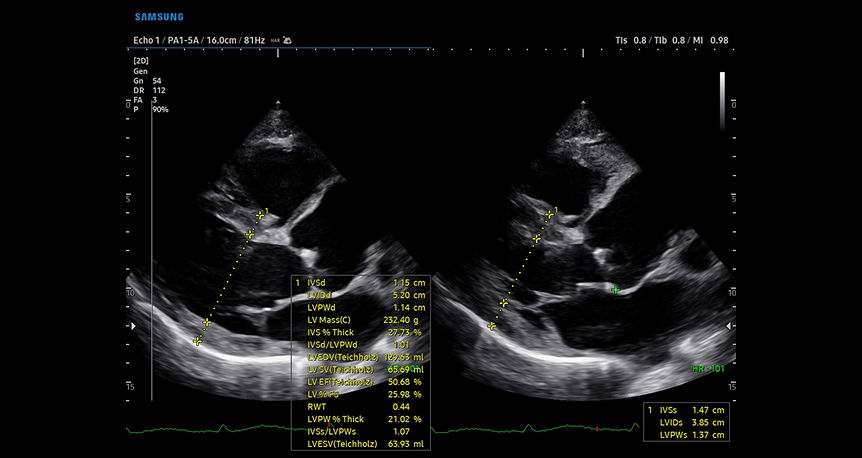Click the left focus arrow on left image
862x458 pixels.
point(132,325)
